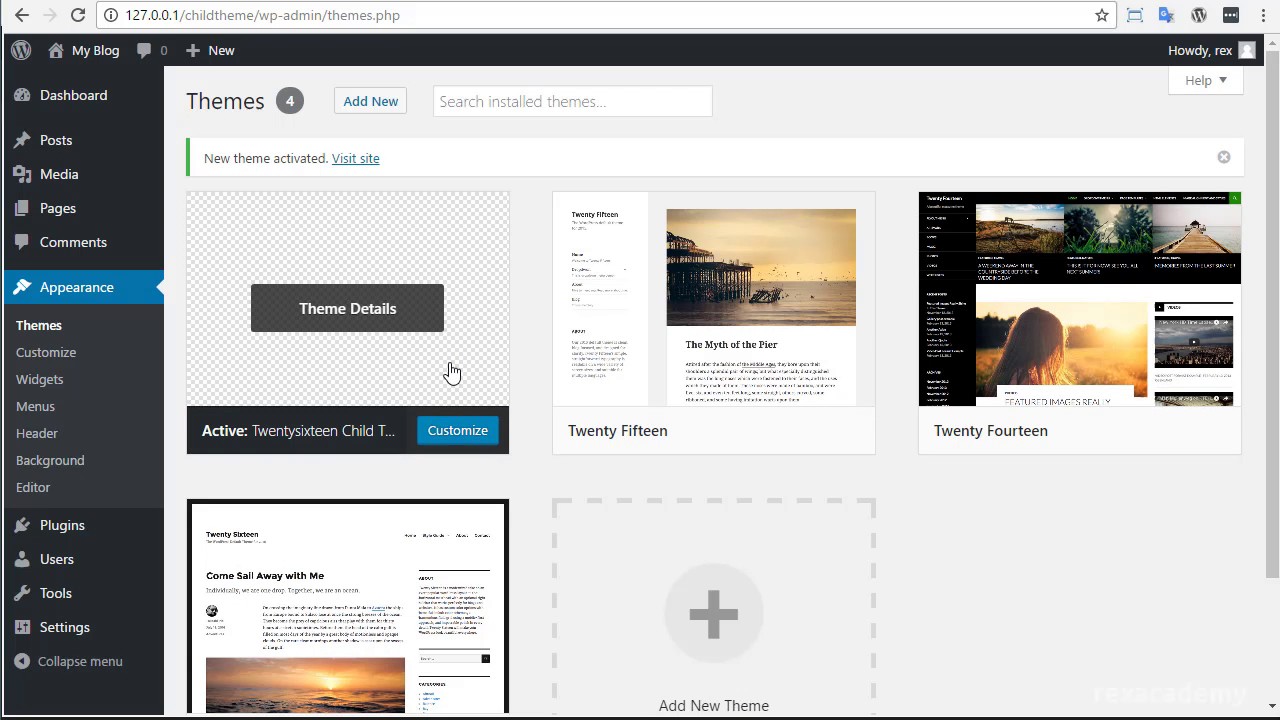The height and width of the screenshot is (720, 1280).
Task: Click the Settings sliders icon
Action: point(22,627)
